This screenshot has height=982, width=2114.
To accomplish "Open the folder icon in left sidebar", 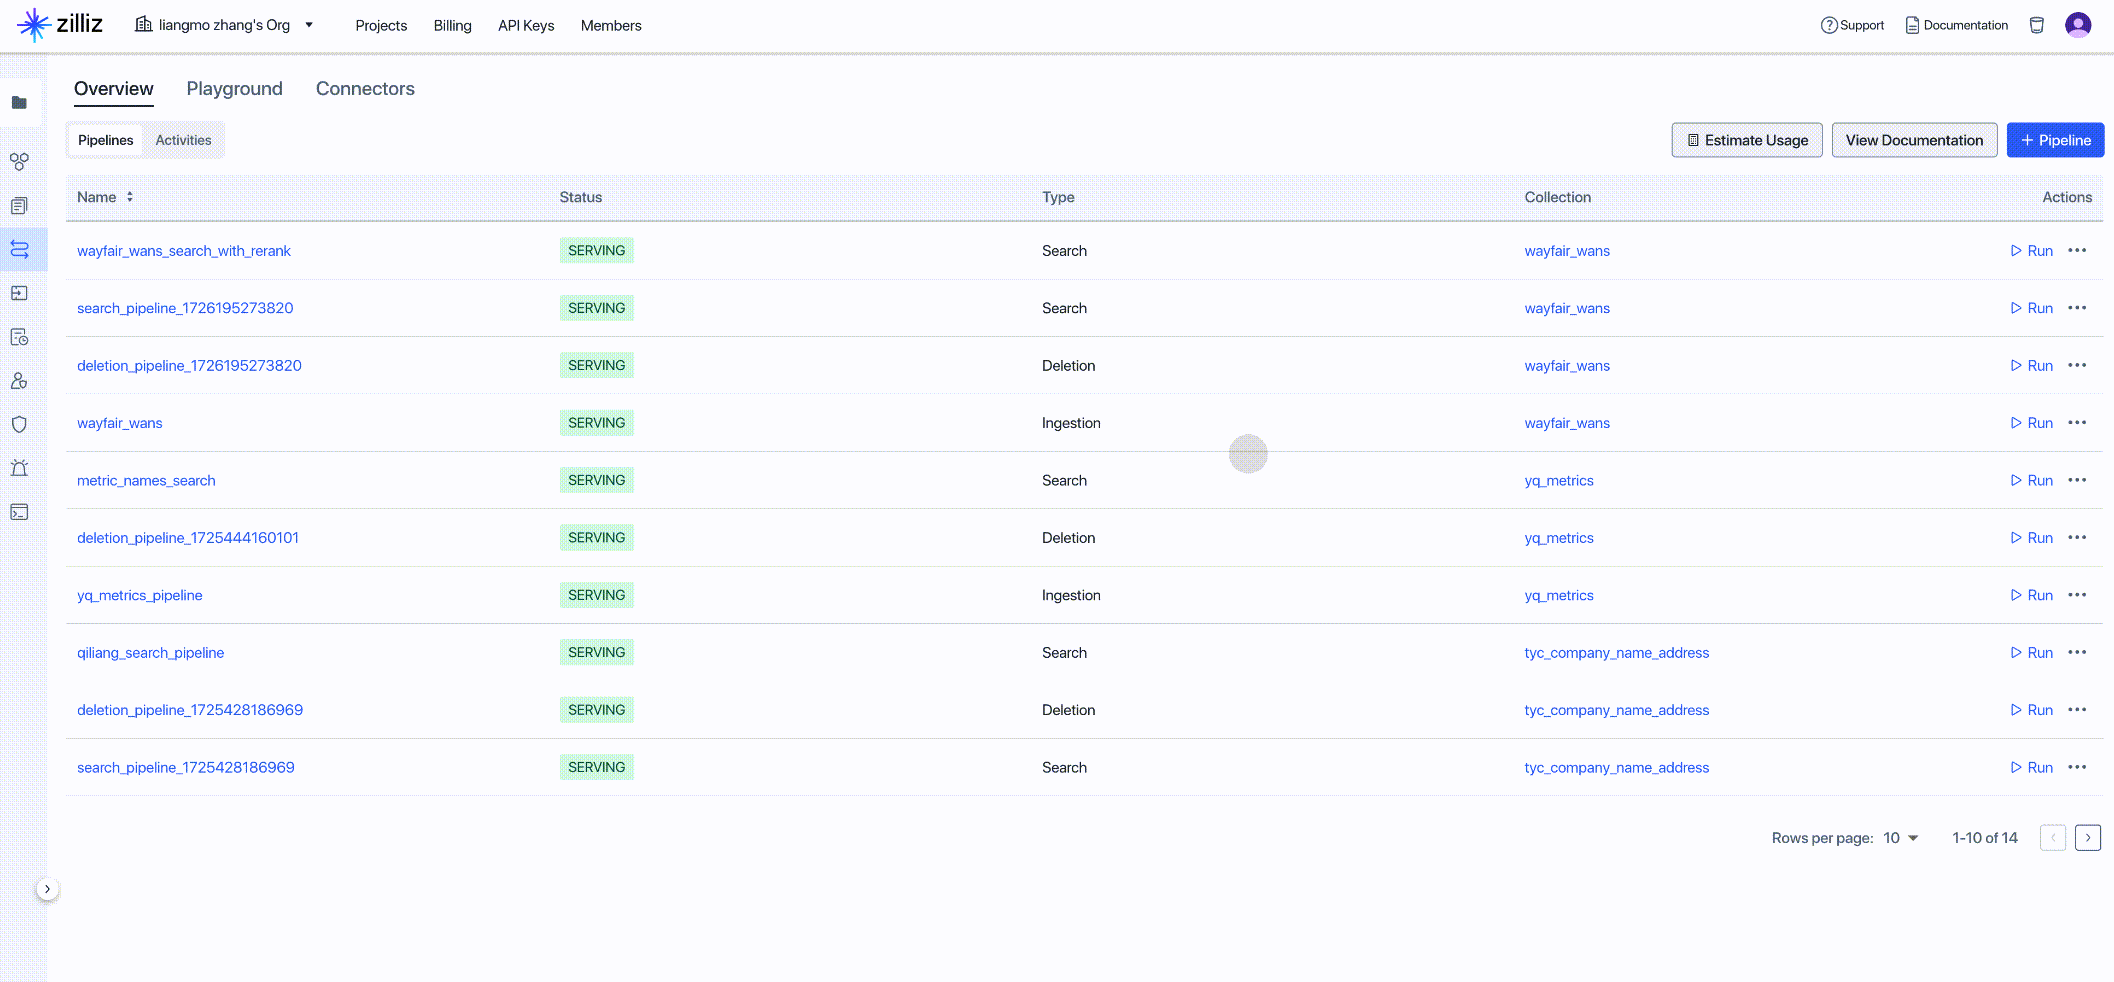I will point(19,103).
